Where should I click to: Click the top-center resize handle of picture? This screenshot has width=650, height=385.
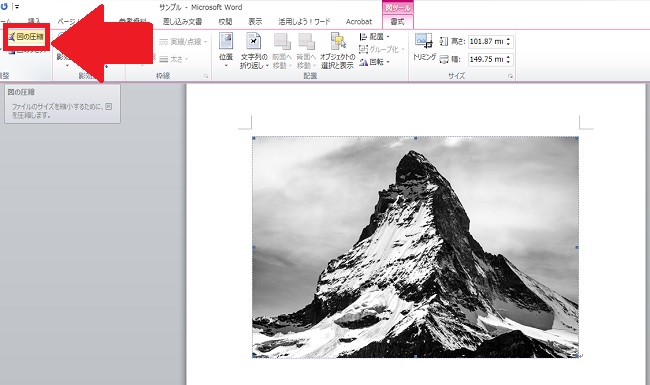click(415, 138)
